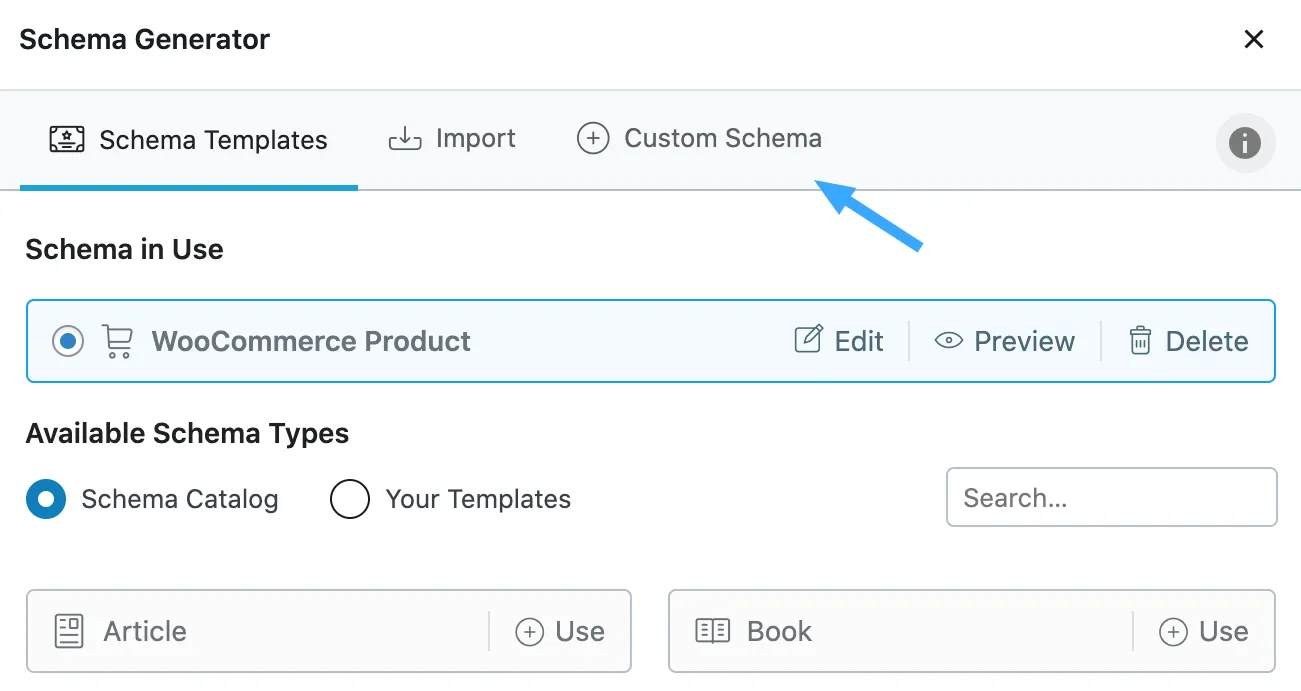Click the Book open-book icon
1301x691 pixels.
click(713, 631)
